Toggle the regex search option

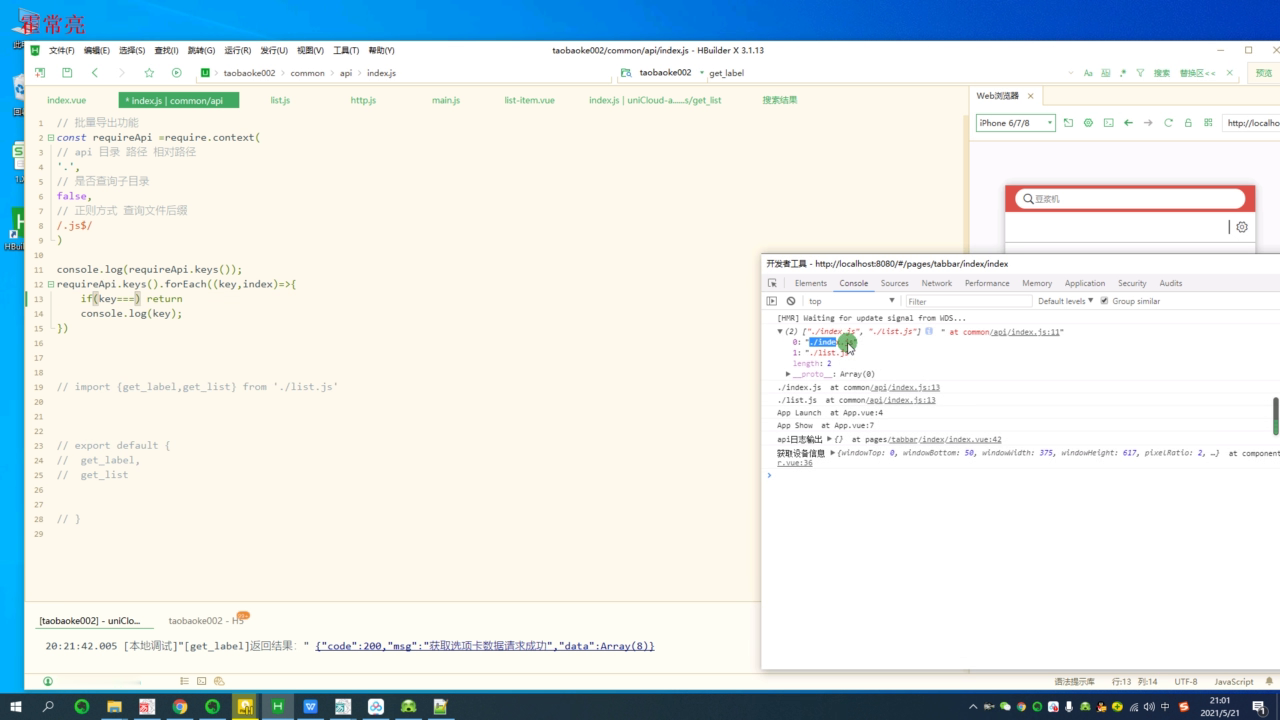click(1122, 73)
